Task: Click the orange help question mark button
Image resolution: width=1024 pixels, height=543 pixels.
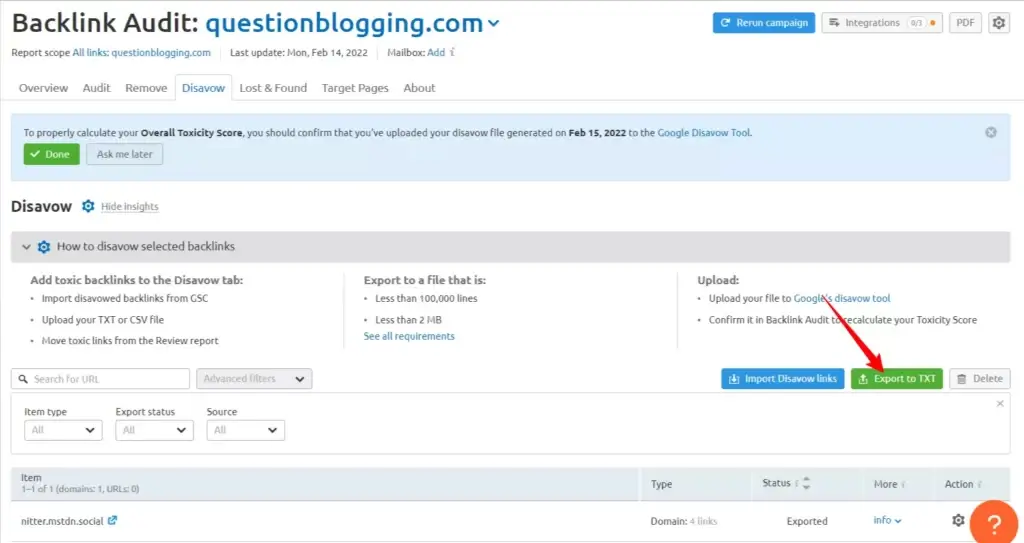Action: tap(993, 523)
